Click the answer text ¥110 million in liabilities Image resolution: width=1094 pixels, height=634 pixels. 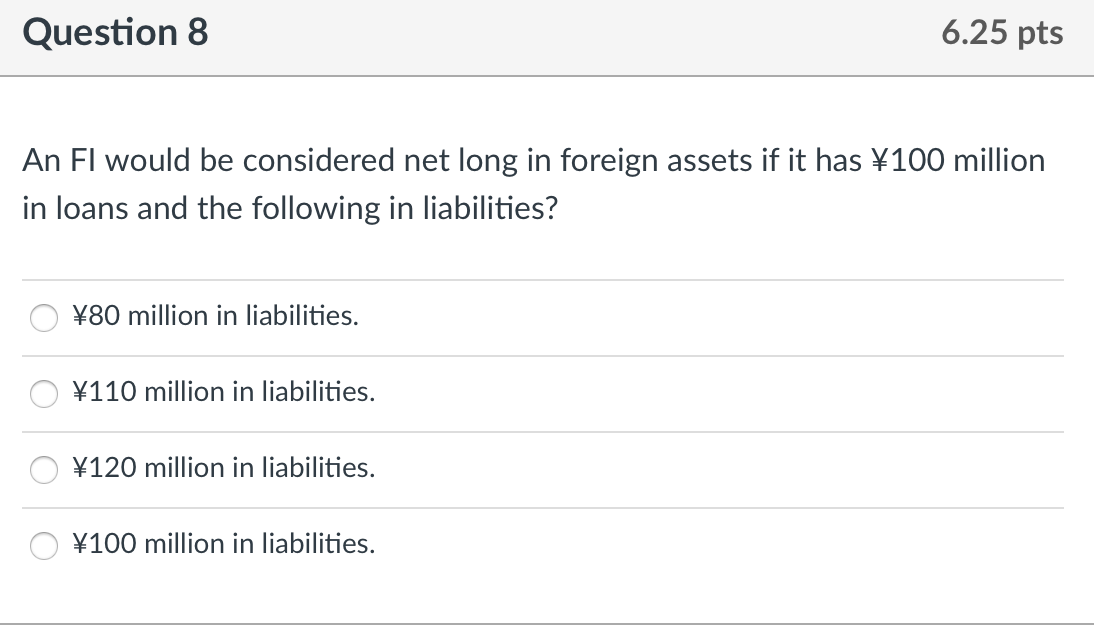pos(224,392)
